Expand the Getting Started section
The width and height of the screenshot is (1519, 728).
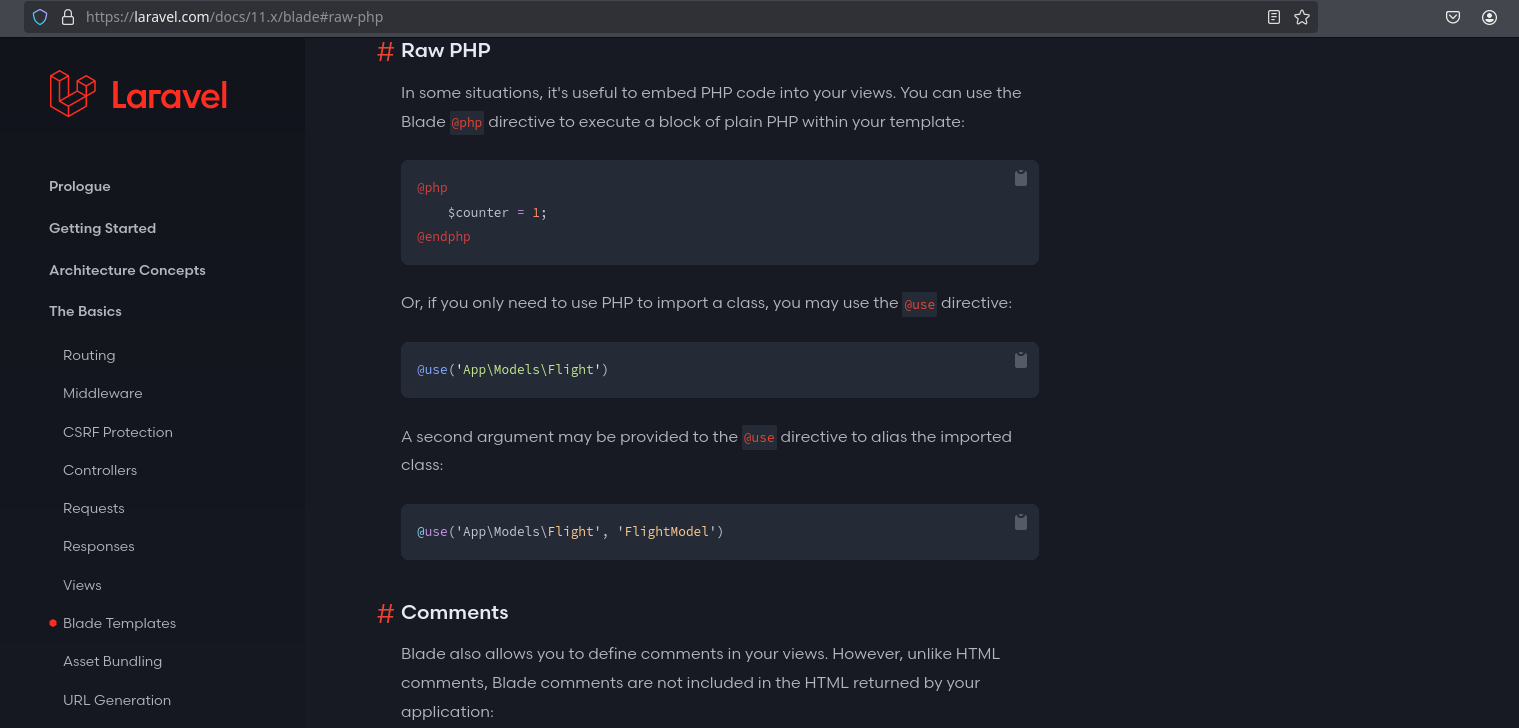coord(102,228)
